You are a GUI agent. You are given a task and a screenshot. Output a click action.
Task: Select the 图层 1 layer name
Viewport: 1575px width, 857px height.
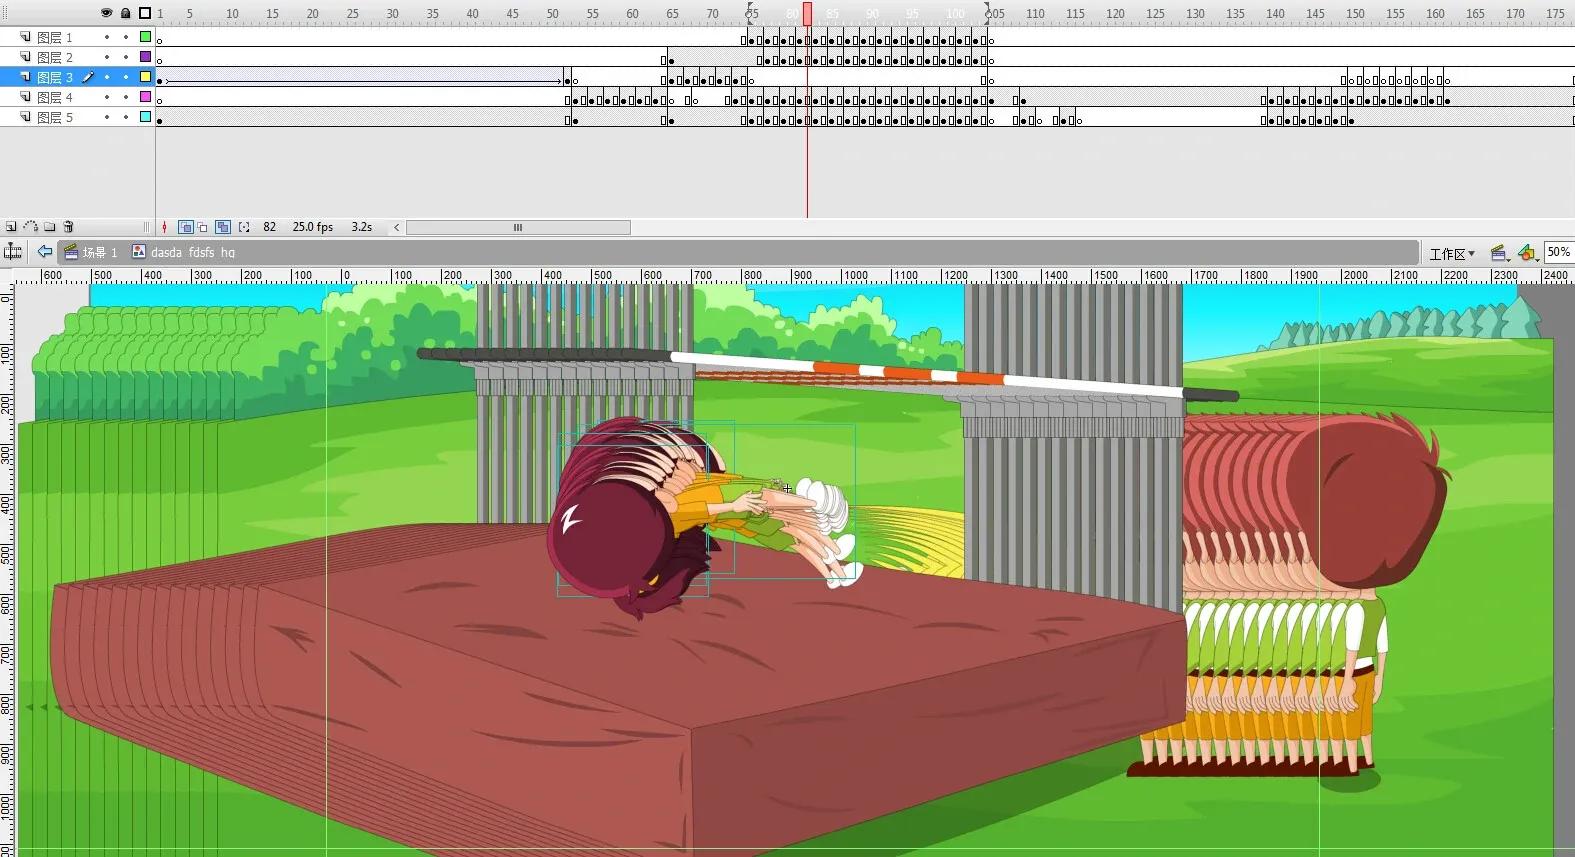55,37
